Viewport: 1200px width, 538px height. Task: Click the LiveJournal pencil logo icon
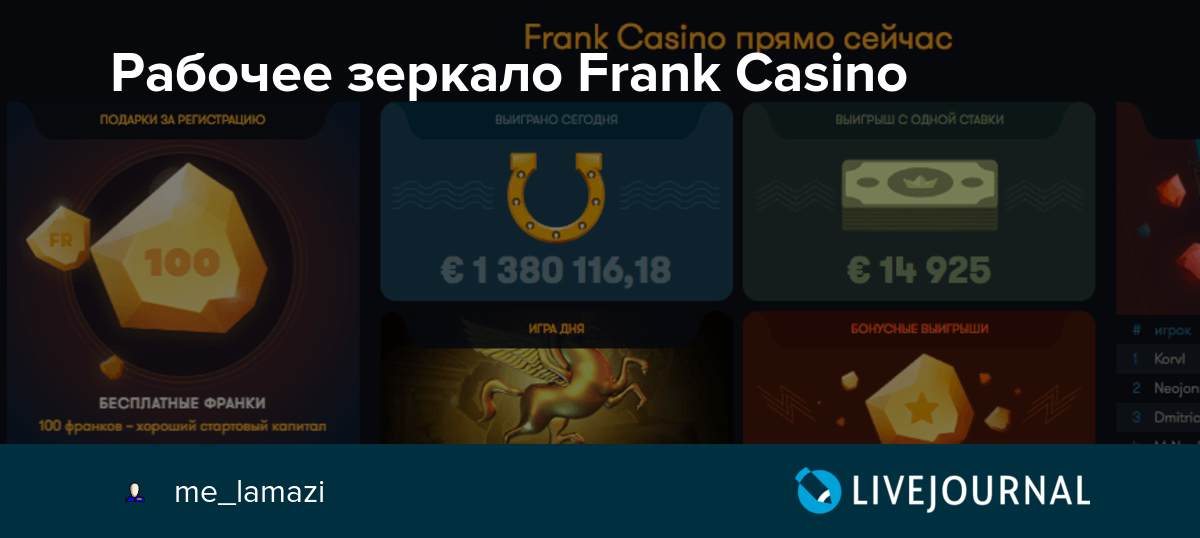click(817, 491)
